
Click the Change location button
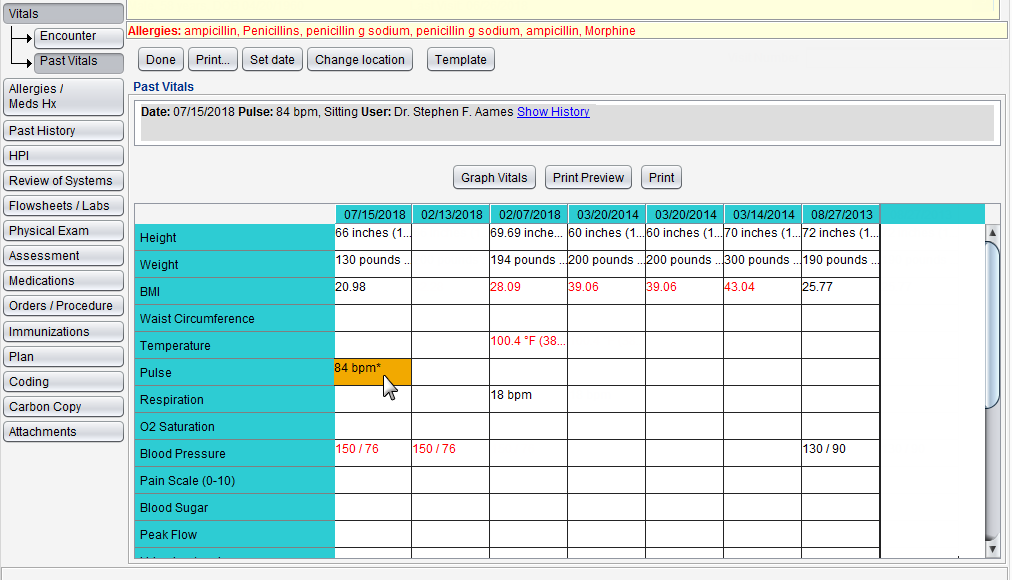[359, 60]
